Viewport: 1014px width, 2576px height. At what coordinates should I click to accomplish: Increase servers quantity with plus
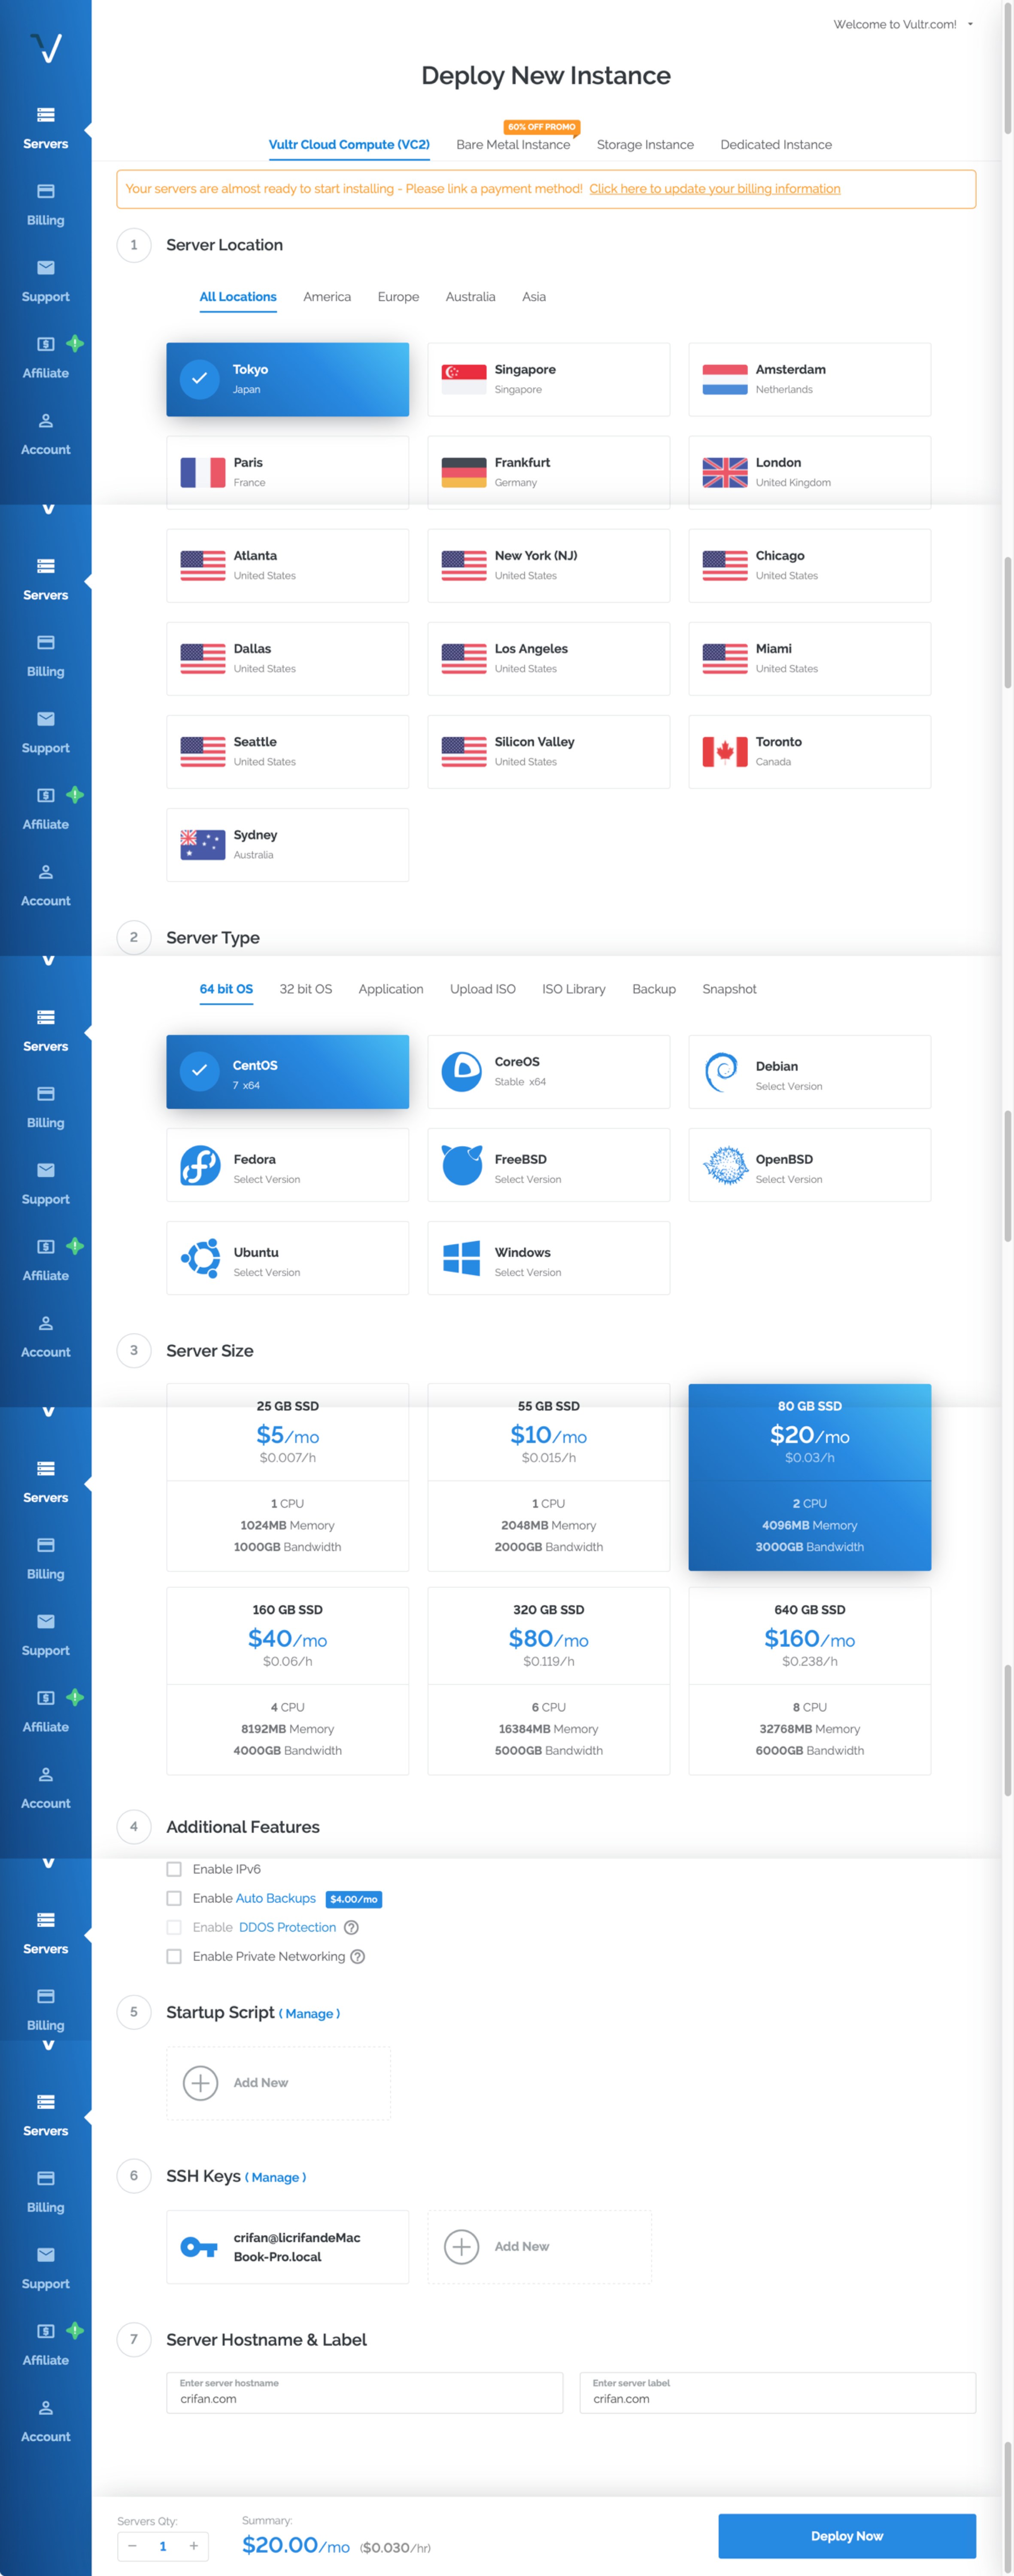(x=194, y=2546)
